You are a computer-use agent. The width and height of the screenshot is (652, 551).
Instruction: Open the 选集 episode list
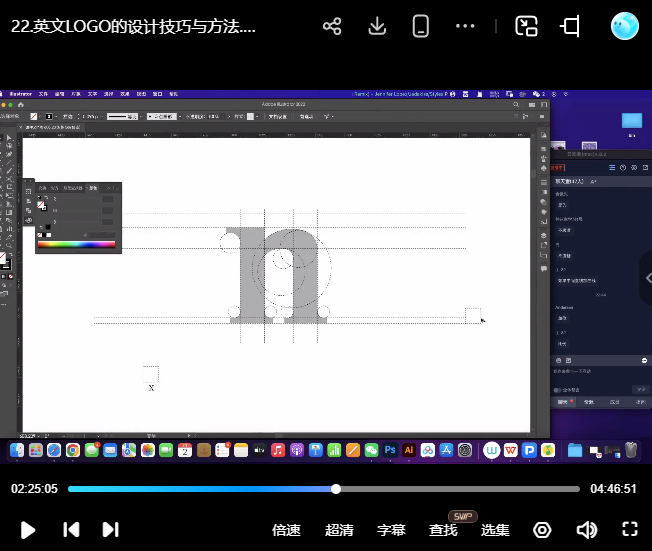point(495,530)
